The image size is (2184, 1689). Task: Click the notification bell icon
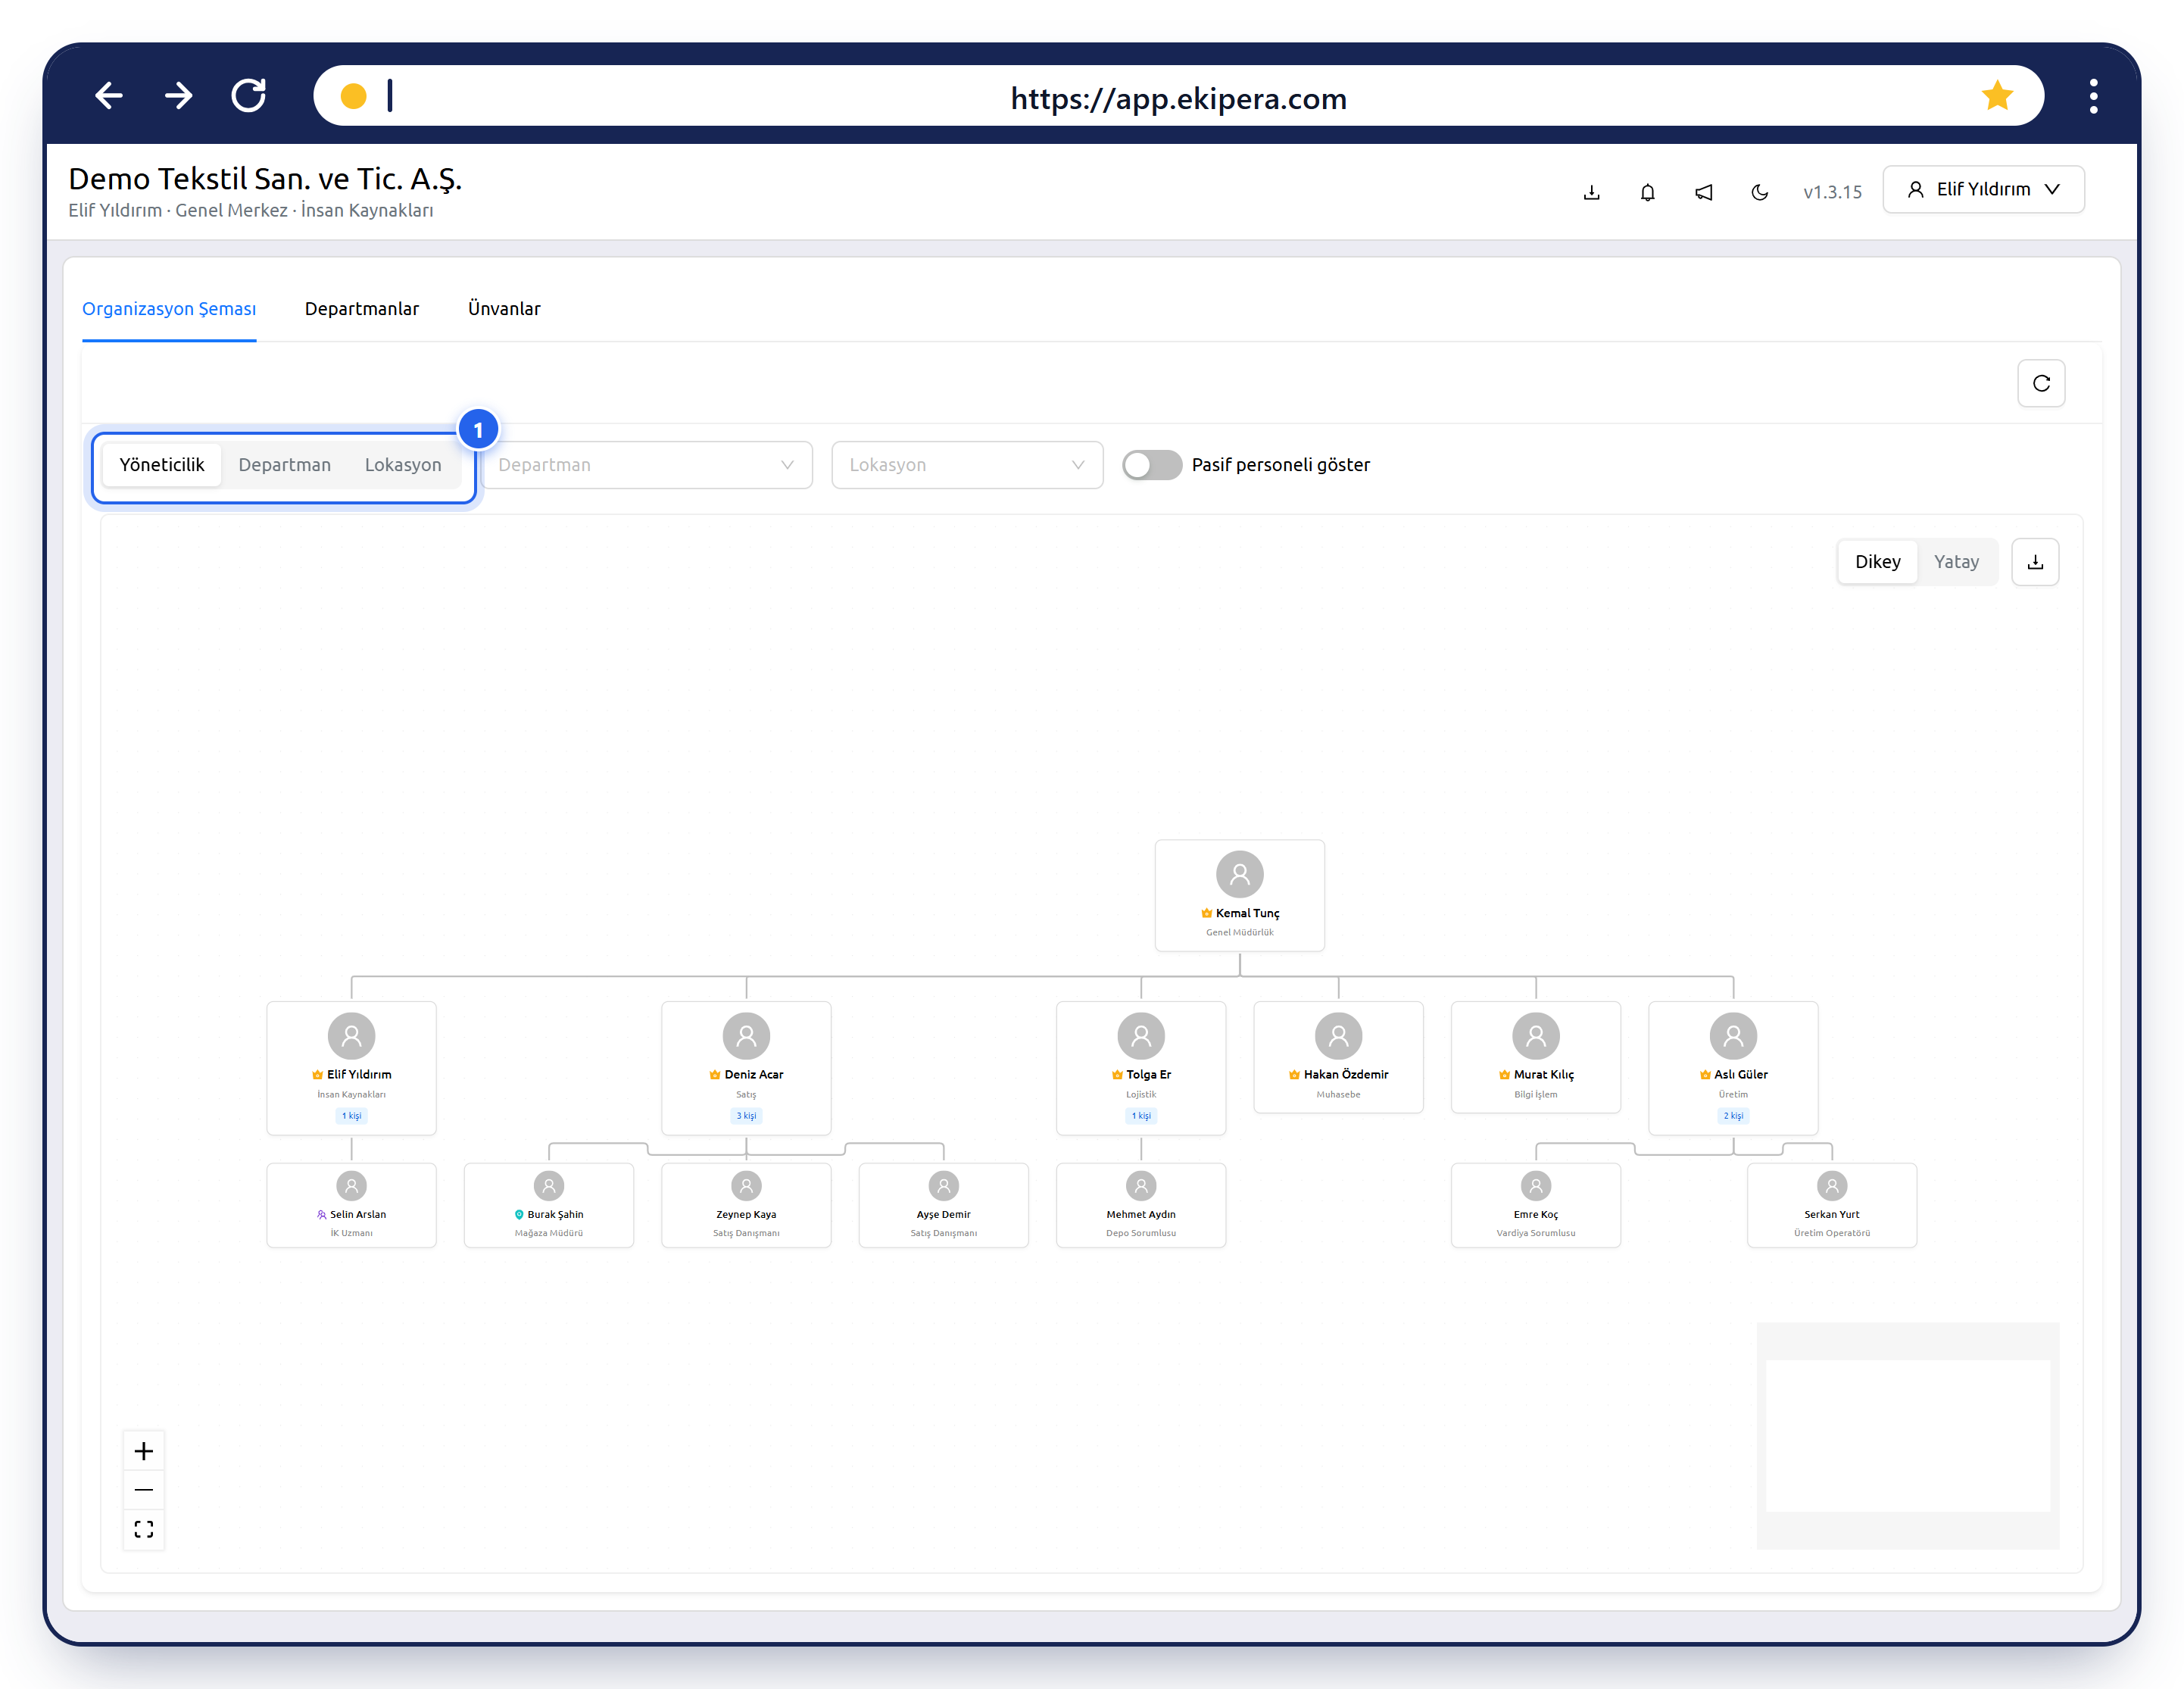tap(1647, 192)
